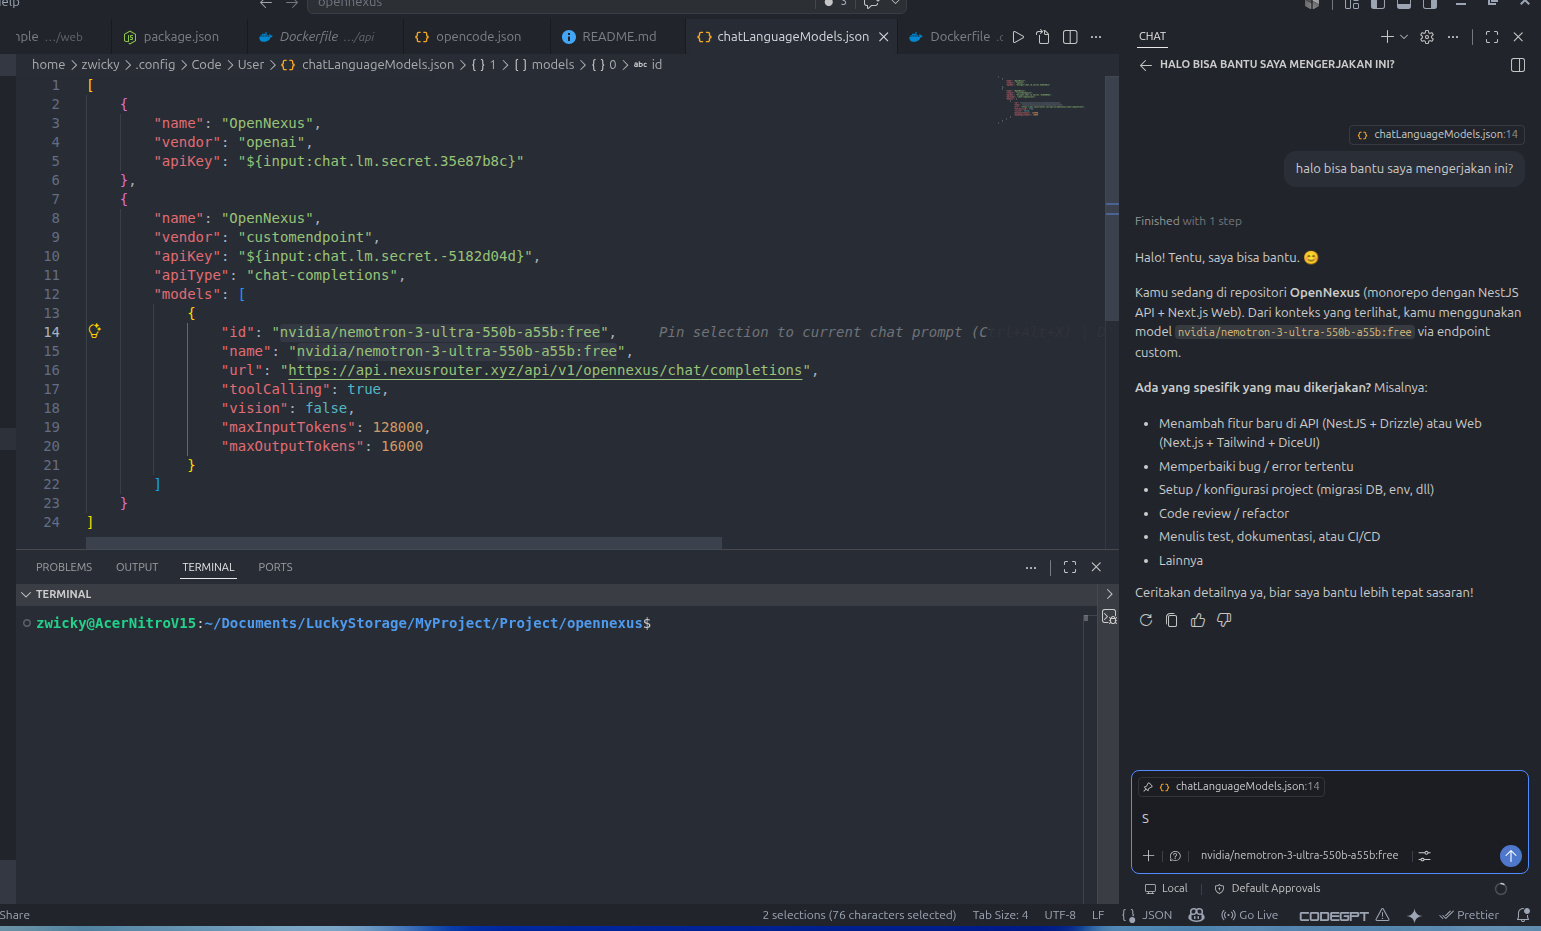1541x931 pixels.
Task: Toggle the bottom panel layout in the title bar
Action: (x=1404, y=4)
